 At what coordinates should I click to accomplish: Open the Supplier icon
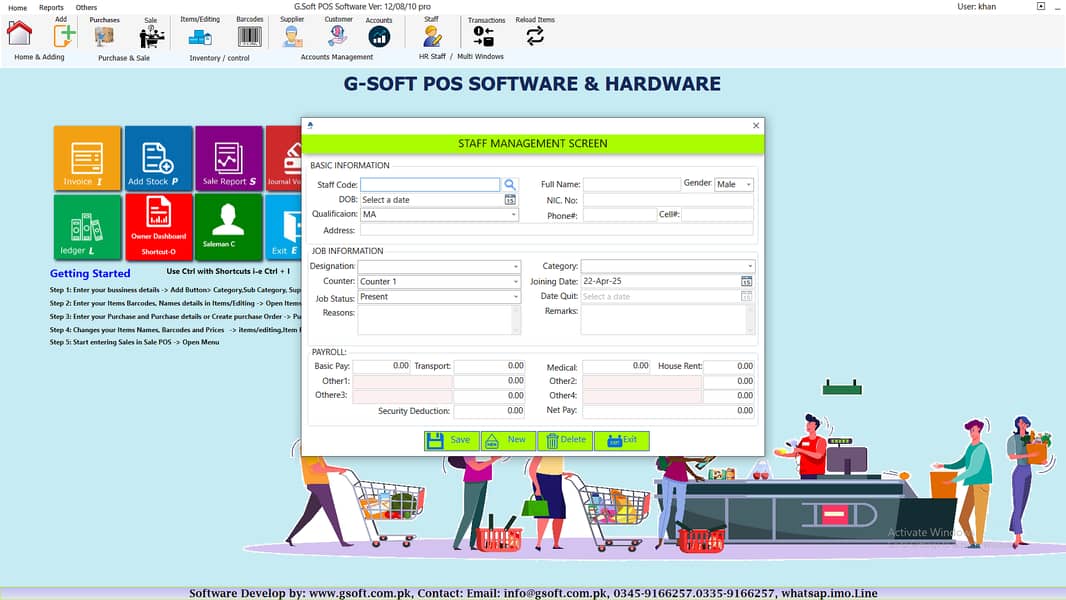click(292, 36)
